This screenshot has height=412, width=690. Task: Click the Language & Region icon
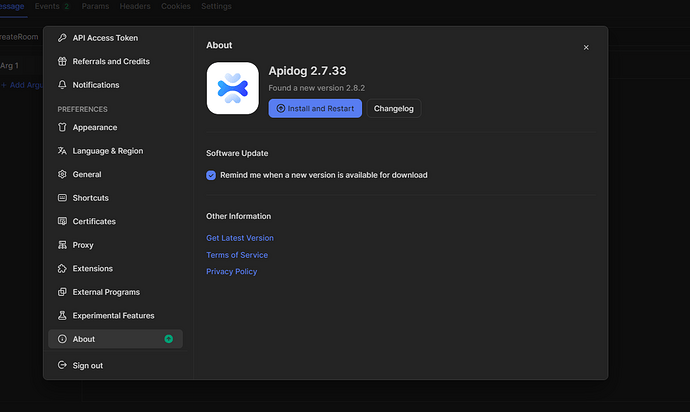62,151
